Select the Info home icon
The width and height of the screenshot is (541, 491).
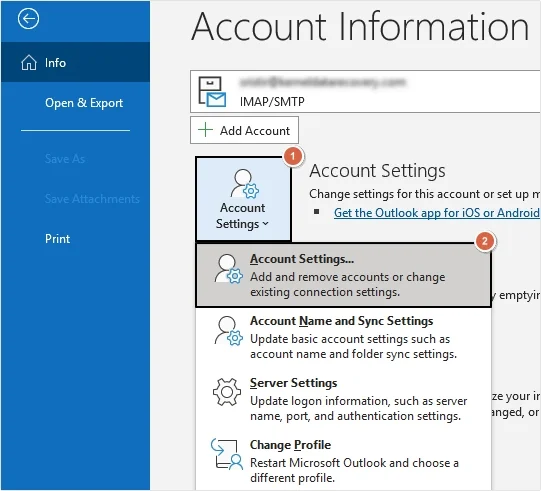pyautogui.click(x=29, y=63)
